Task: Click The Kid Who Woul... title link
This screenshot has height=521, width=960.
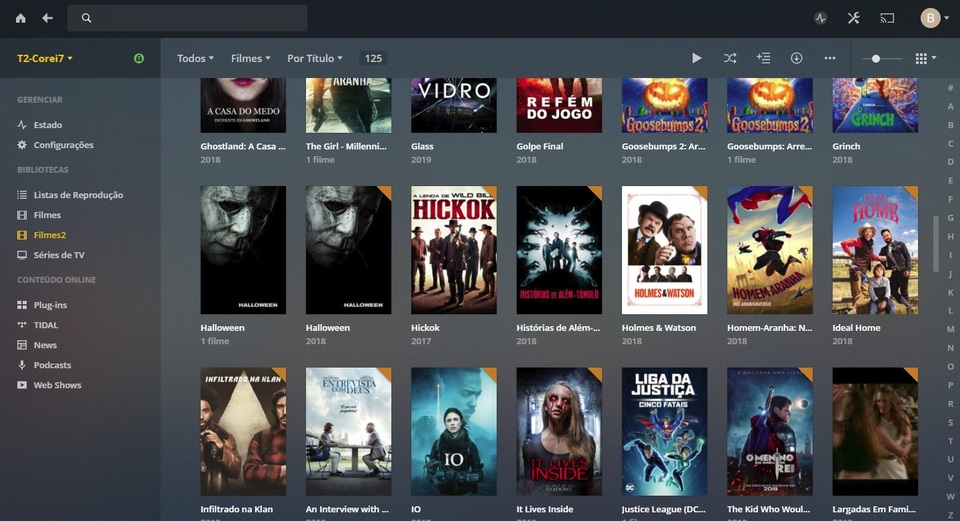Action: tap(768, 509)
